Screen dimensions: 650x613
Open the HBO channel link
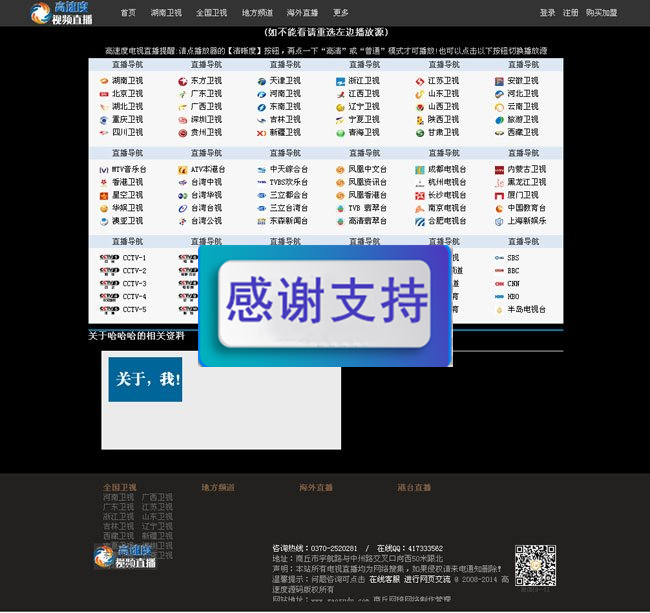coord(513,297)
